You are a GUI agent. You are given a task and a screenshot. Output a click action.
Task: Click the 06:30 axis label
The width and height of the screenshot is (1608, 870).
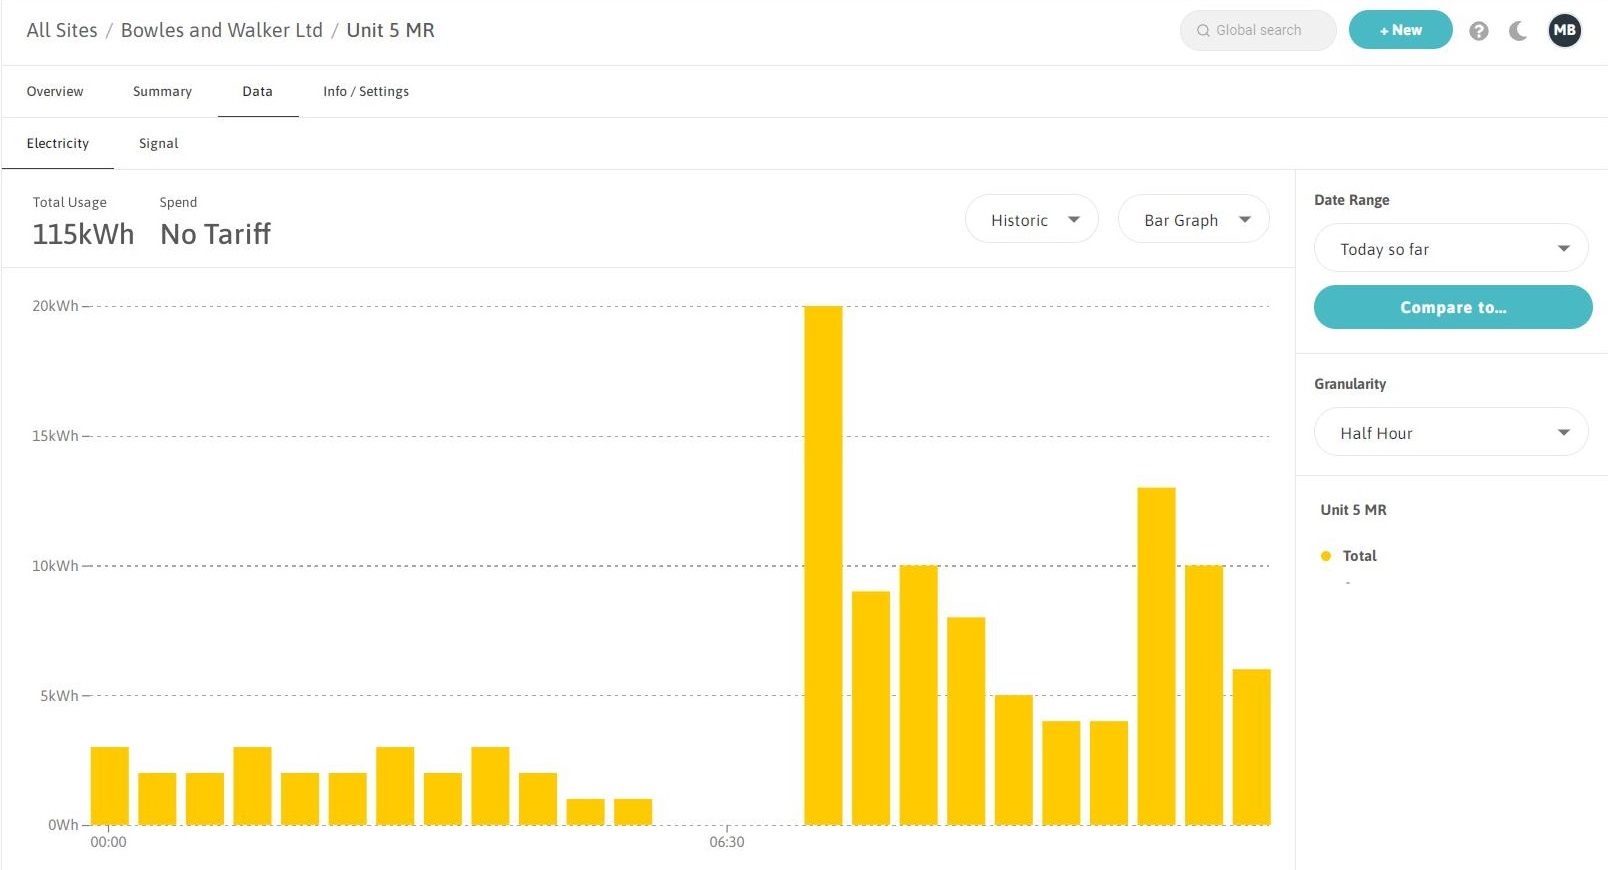tap(727, 842)
